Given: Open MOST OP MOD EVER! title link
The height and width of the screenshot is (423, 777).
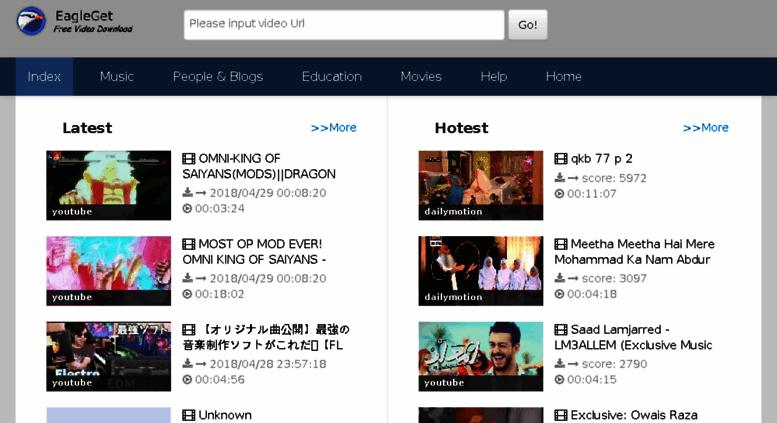Looking at the screenshot, I should (254, 252).
